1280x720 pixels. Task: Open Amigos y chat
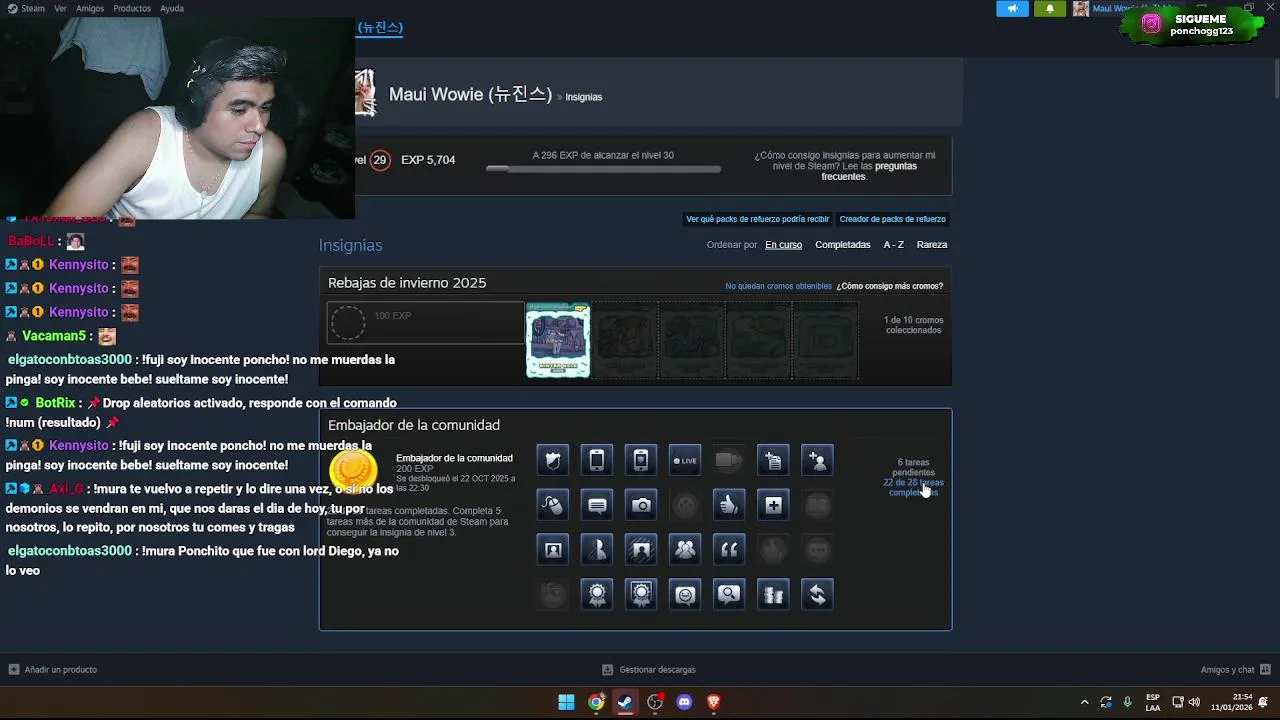click(1236, 670)
